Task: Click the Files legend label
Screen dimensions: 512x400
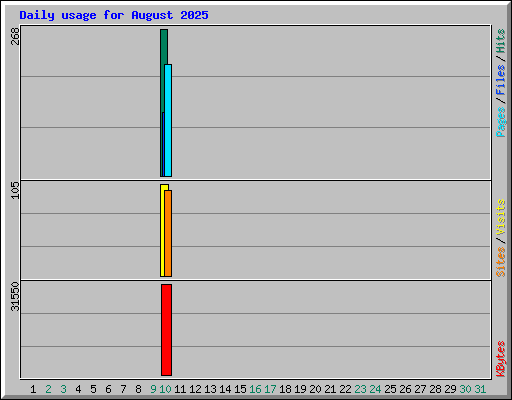Action: (x=500, y=80)
